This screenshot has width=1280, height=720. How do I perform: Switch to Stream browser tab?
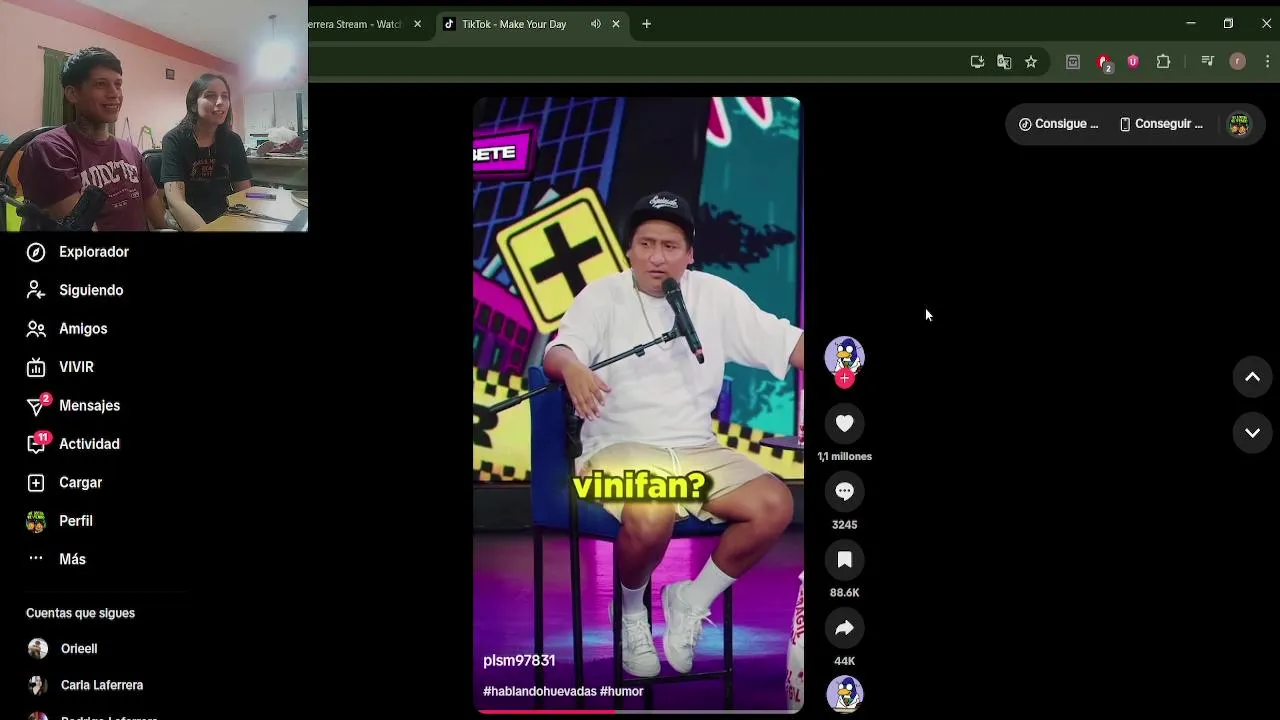point(355,24)
